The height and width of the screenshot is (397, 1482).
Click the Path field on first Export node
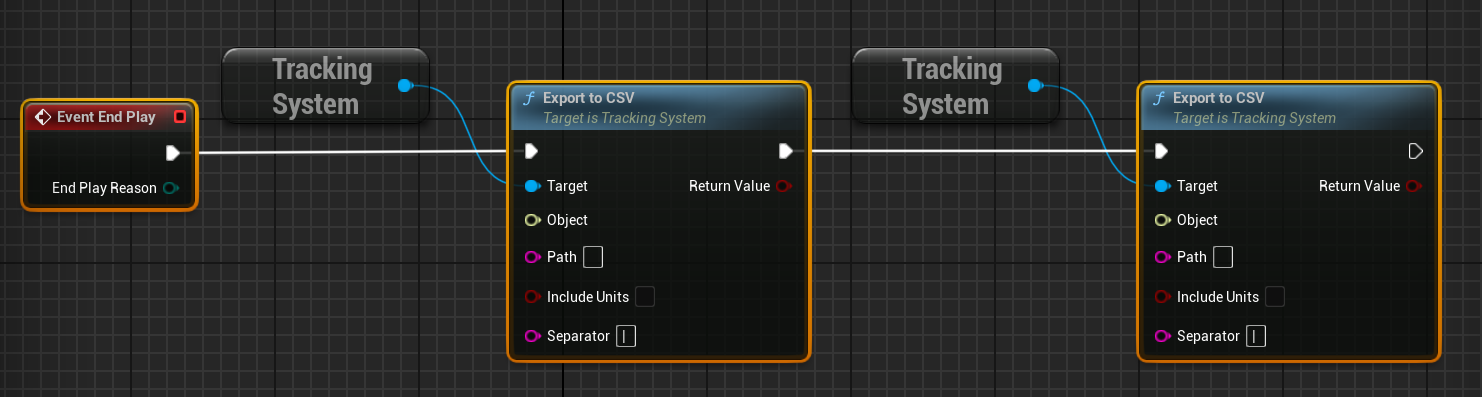[x=593, y=257]
